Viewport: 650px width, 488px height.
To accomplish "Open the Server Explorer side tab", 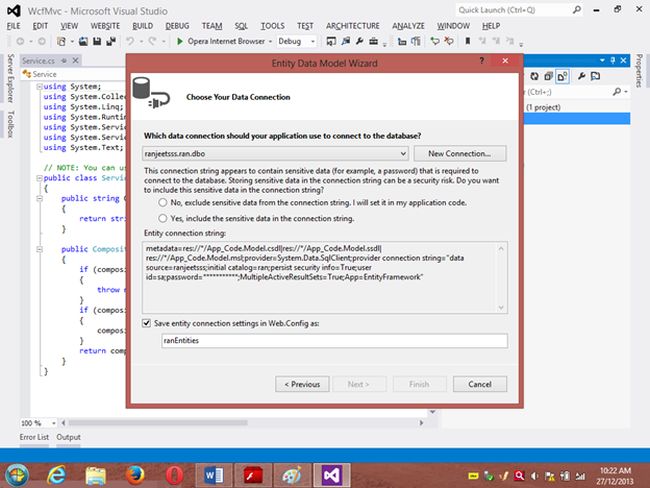I will pos(10,78).
